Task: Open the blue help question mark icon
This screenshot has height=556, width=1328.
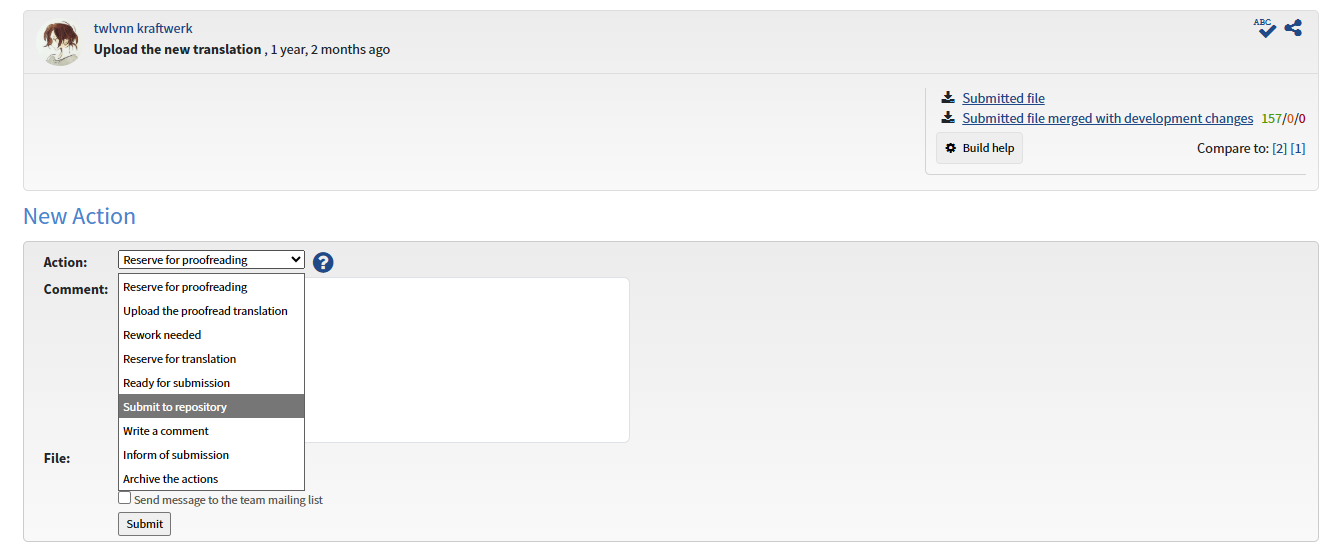Action: [x=323, y=262]
